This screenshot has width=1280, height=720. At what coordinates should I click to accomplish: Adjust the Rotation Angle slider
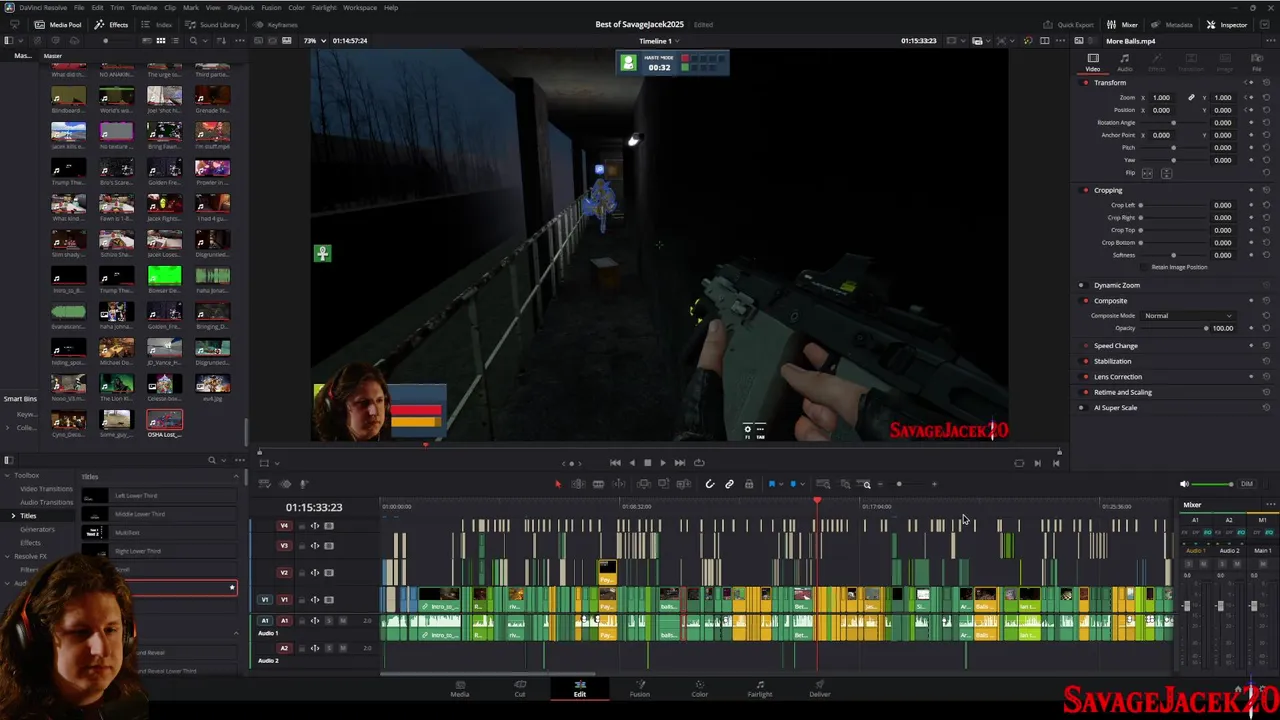1174,123
